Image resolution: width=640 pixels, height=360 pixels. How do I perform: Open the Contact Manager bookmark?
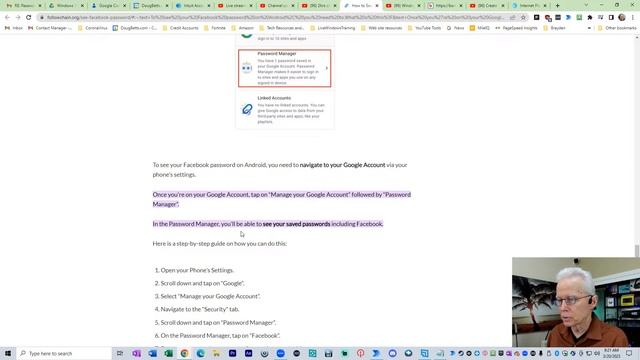(x=50, y=28)
